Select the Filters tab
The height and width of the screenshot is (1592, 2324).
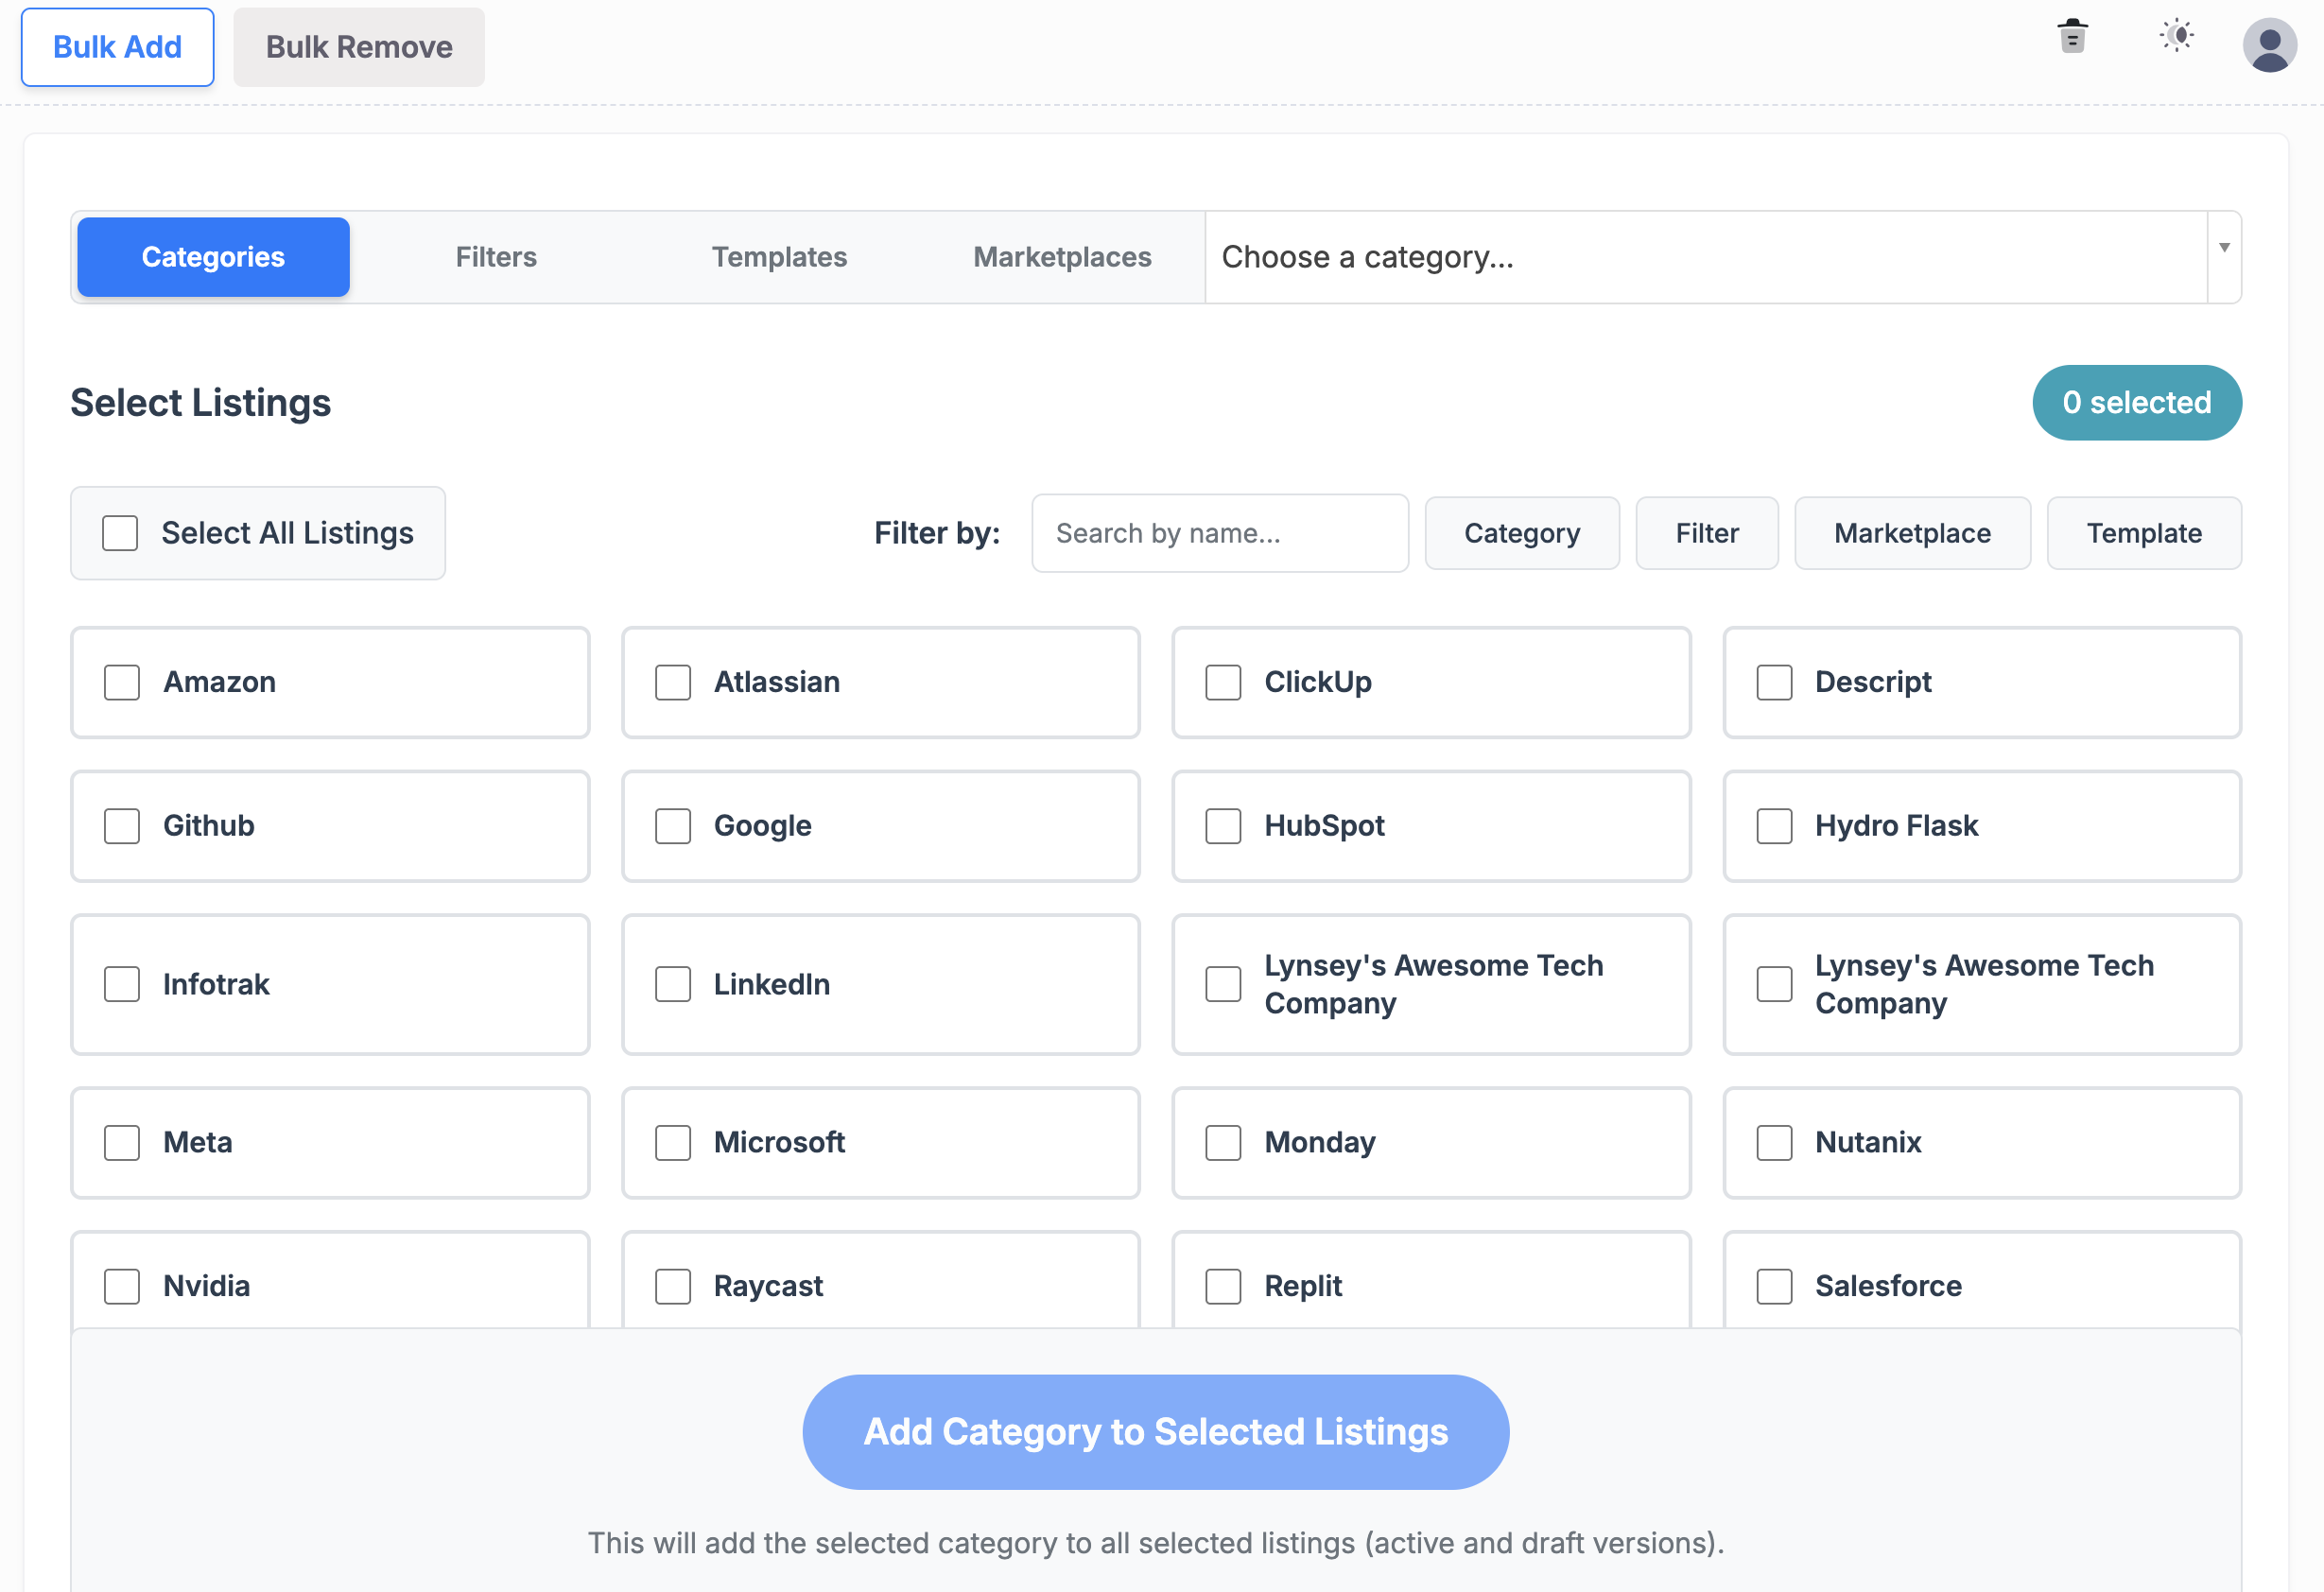click(x=496, y=257)
